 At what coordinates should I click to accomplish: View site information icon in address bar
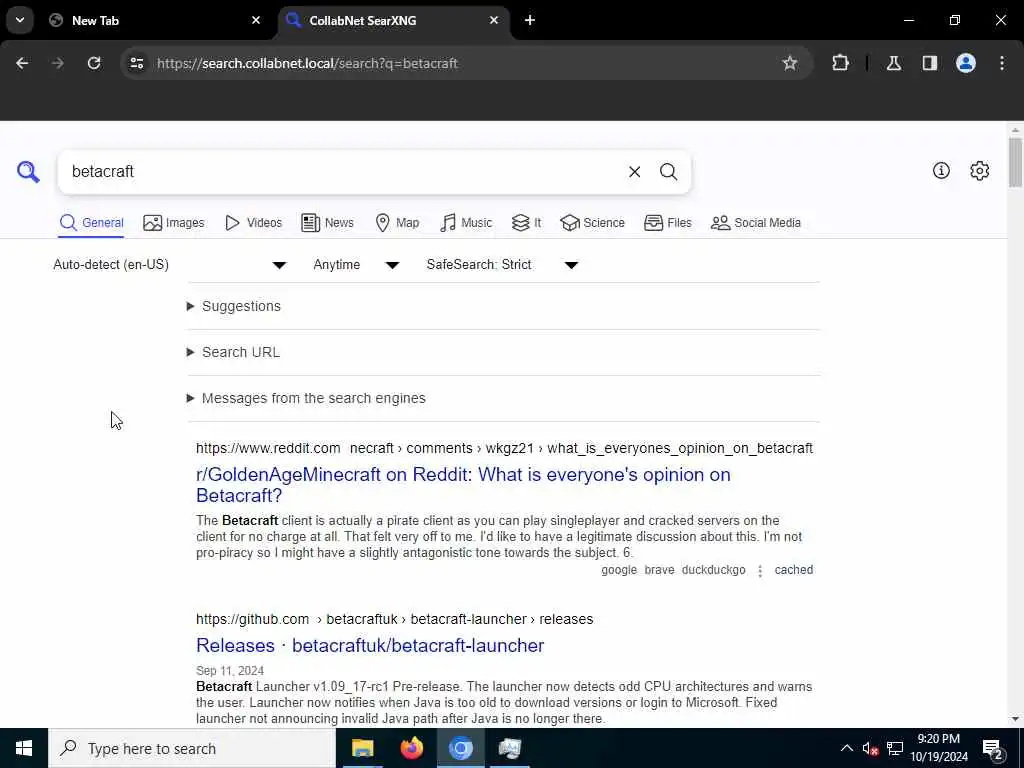click(x=136, y=63)
